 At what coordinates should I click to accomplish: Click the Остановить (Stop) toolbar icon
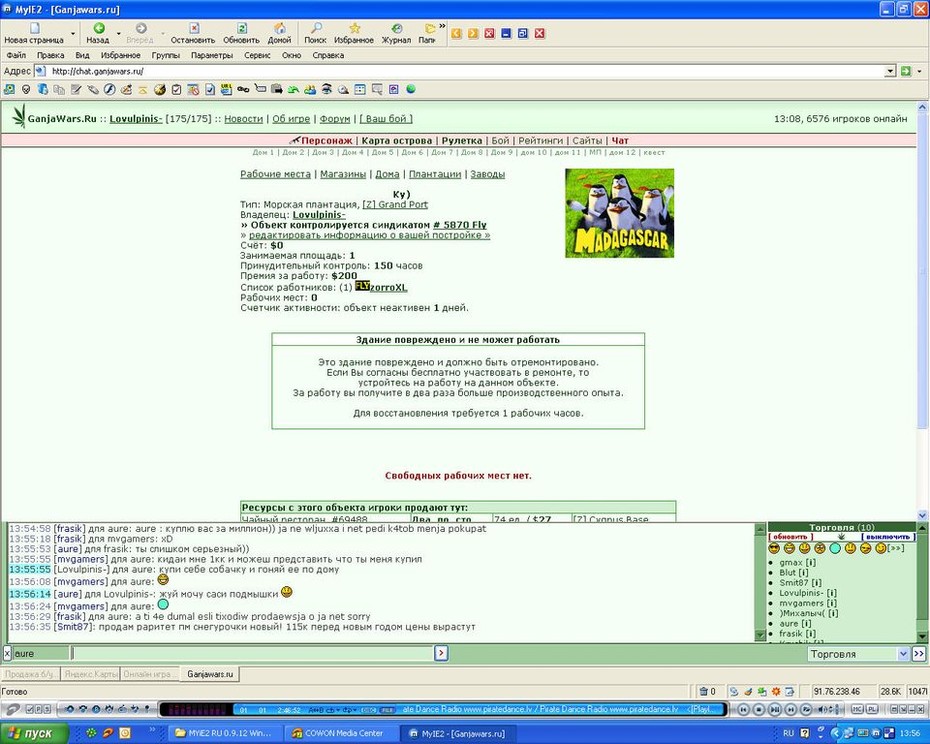[193, 33]
